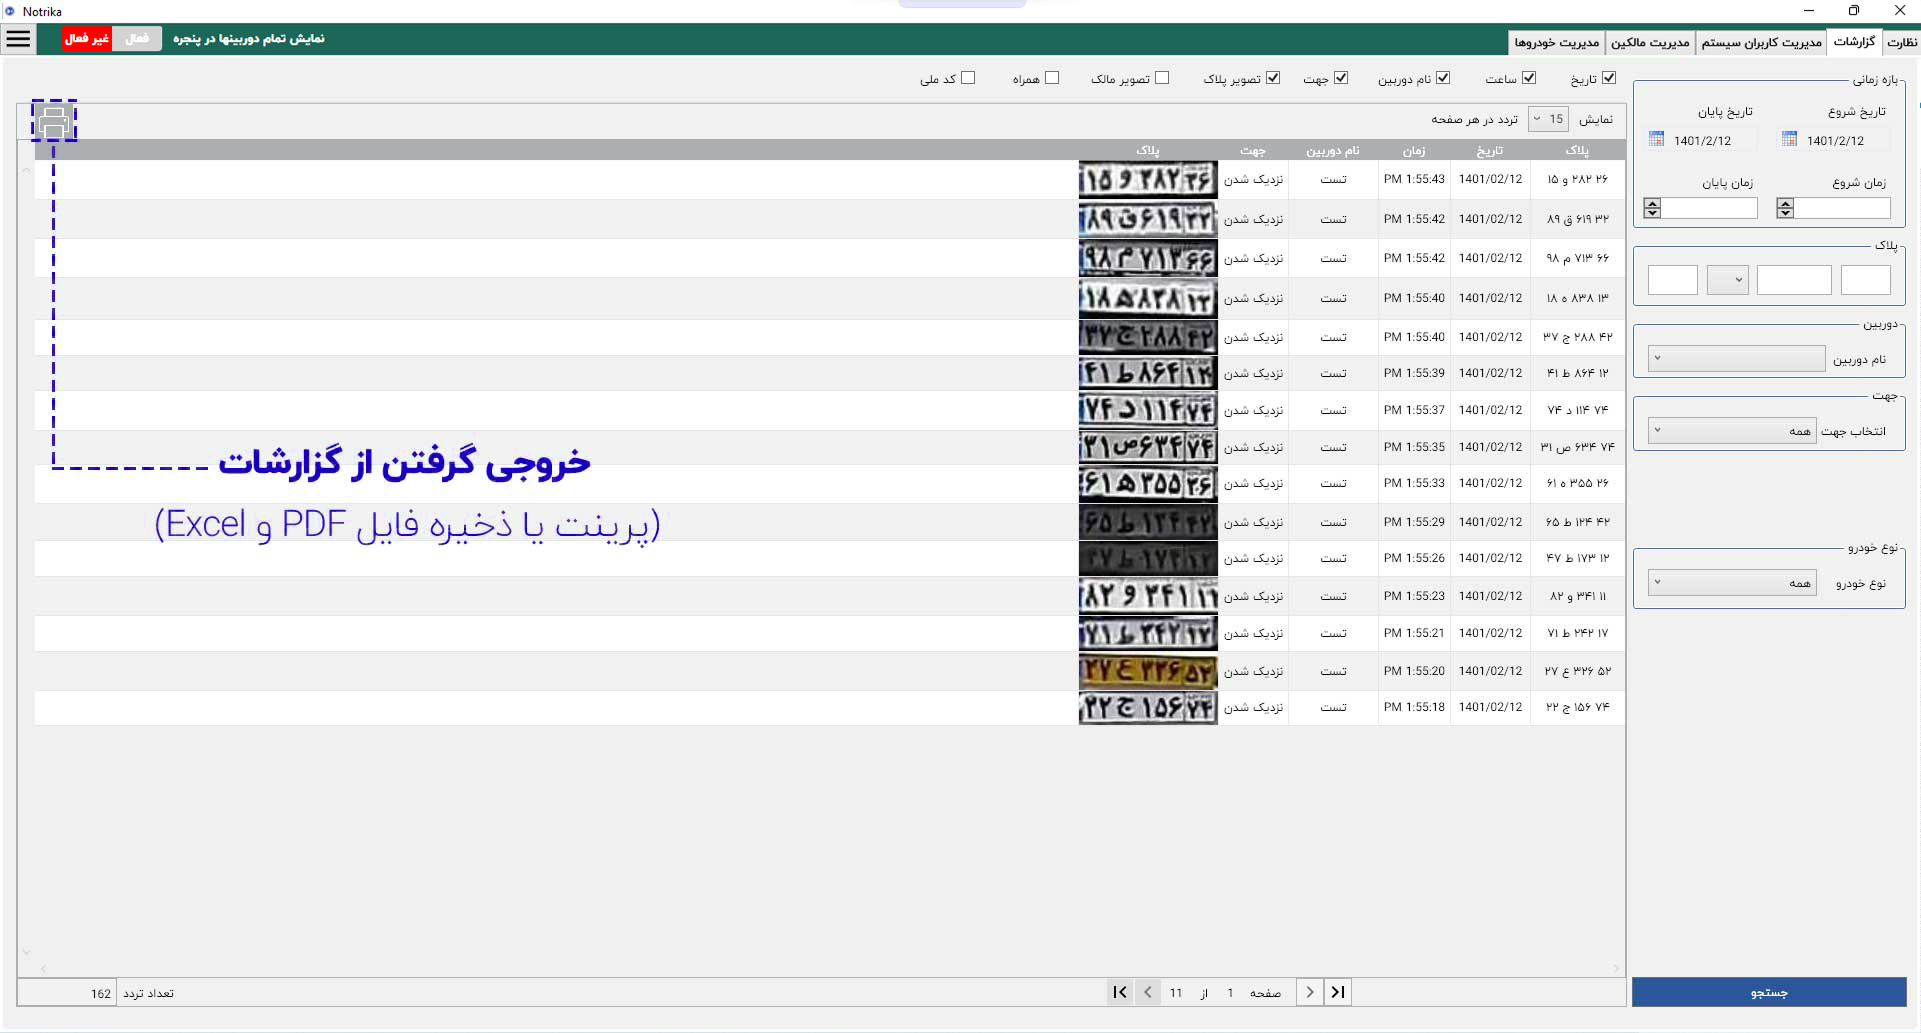This screenshot has width=1921, height=1033.
Task: Open the plate letter dropdown
Action: click(1727, 280)
